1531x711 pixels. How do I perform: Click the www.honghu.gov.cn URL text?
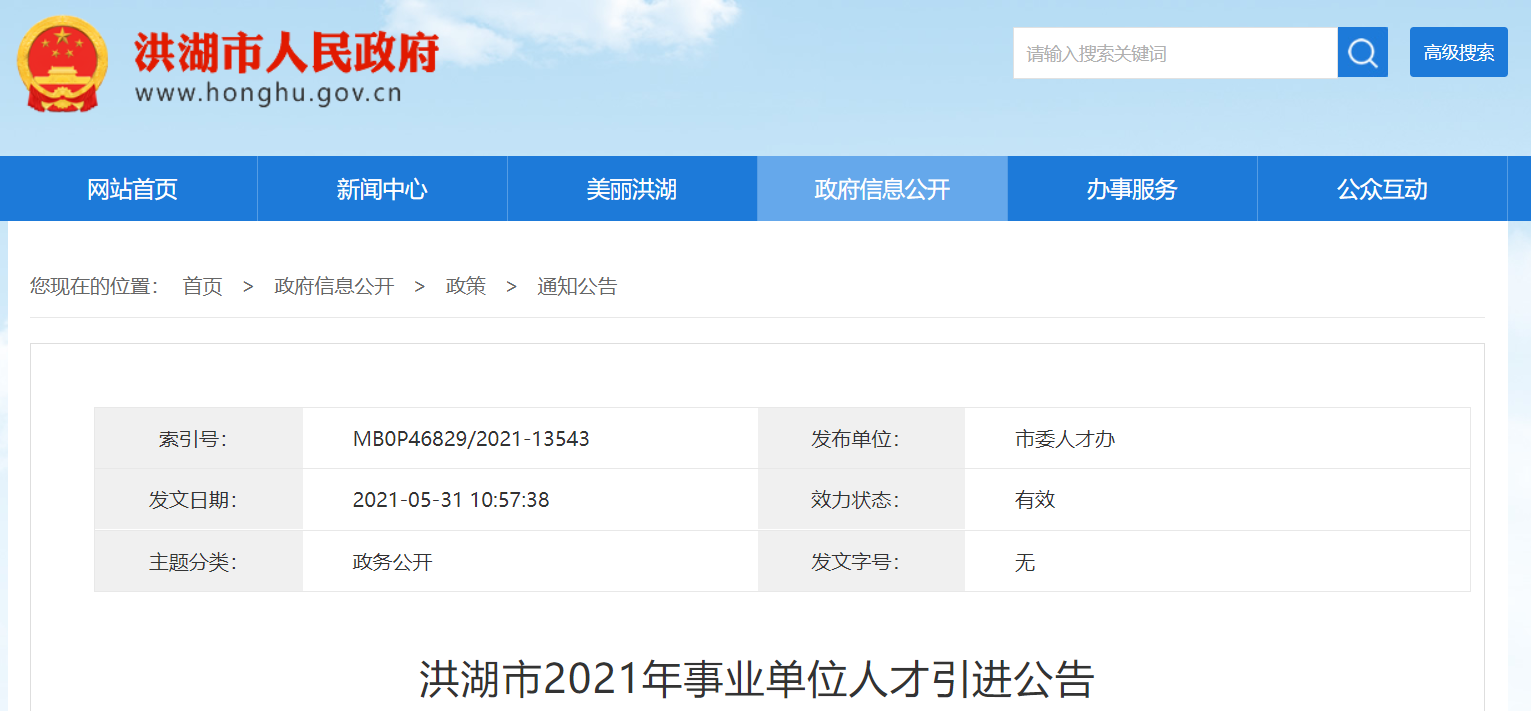tap(268, 94)
